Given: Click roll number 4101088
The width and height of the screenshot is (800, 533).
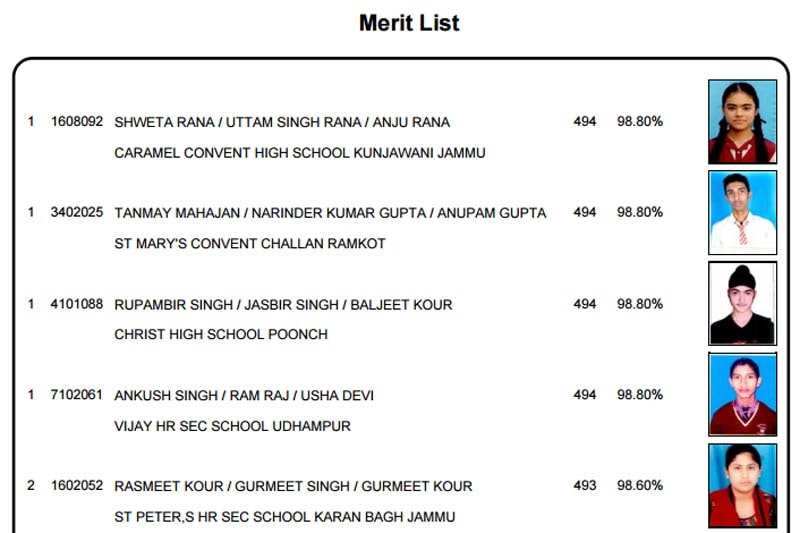Looking at the screenshot, I should (x=77, y=304).
